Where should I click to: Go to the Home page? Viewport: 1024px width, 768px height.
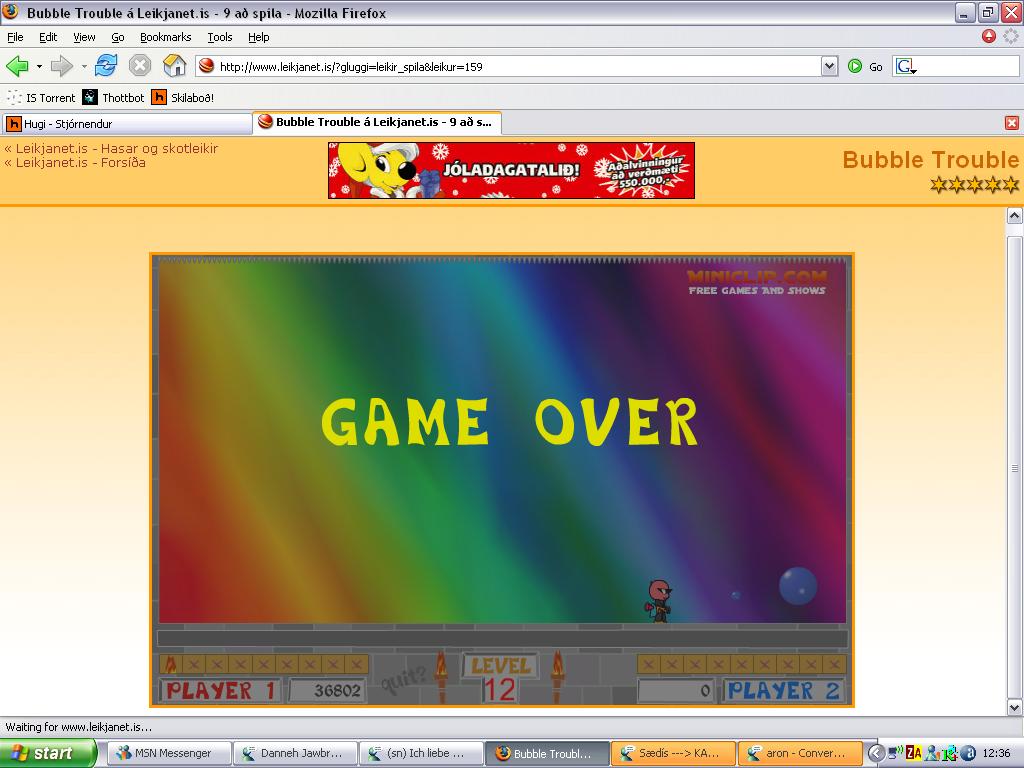coord(174,66)
